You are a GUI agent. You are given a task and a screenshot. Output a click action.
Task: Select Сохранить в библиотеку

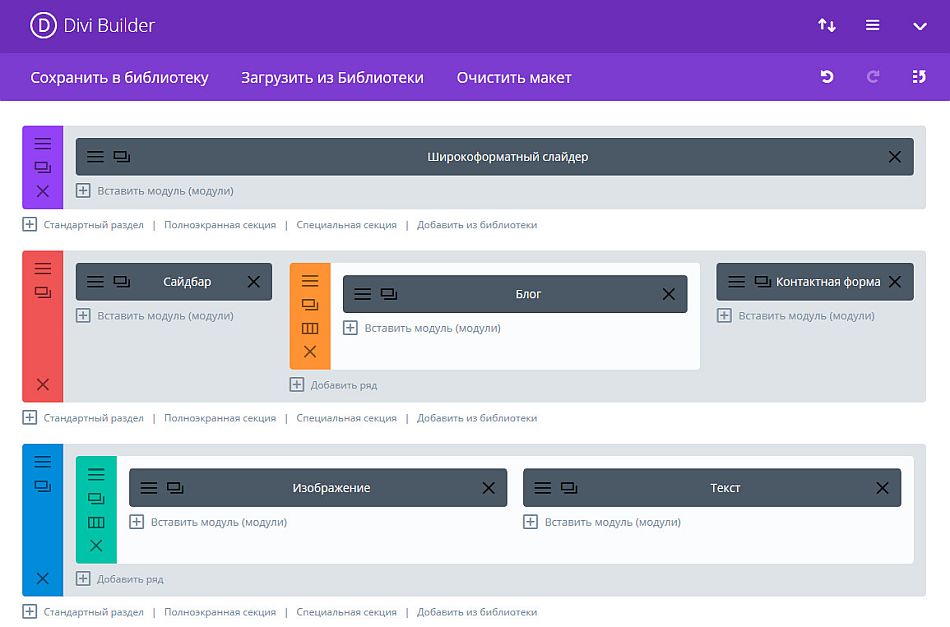click(x=121, y=76)
